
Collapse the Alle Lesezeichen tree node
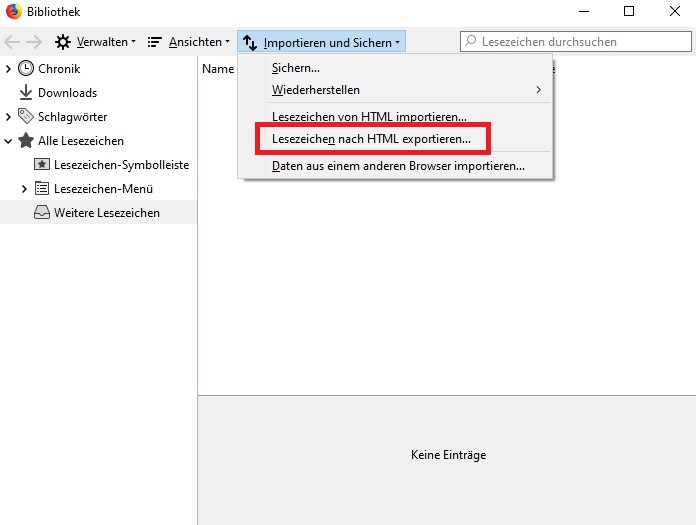coord(9,141)
